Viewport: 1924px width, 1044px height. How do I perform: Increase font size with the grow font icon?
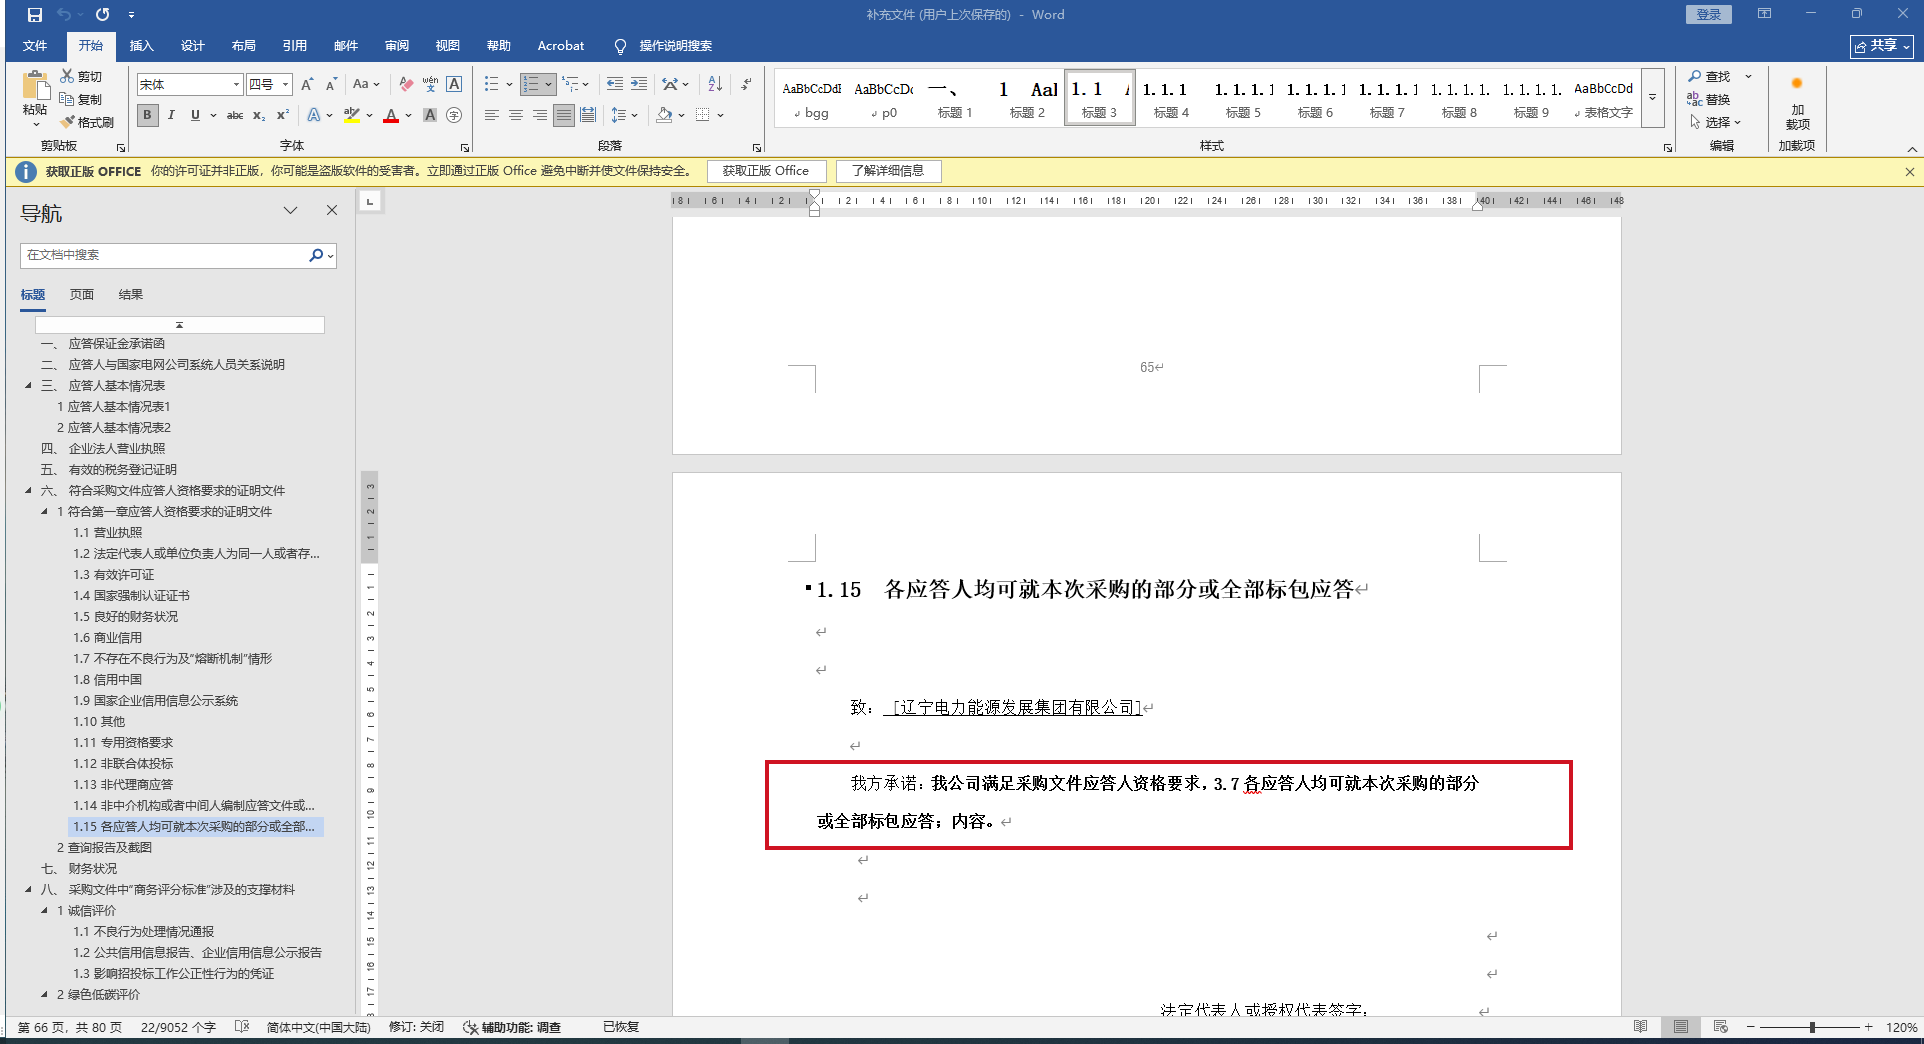pos(308,84)
